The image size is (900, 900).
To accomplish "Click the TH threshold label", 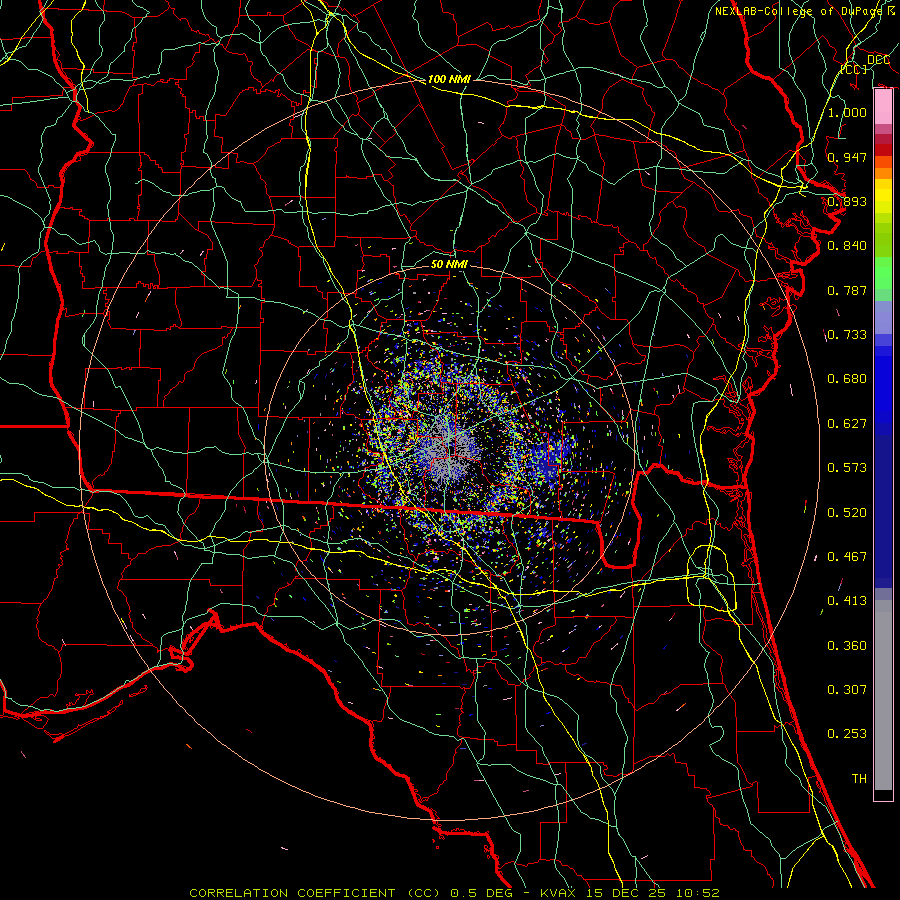I will click(859, 779).
